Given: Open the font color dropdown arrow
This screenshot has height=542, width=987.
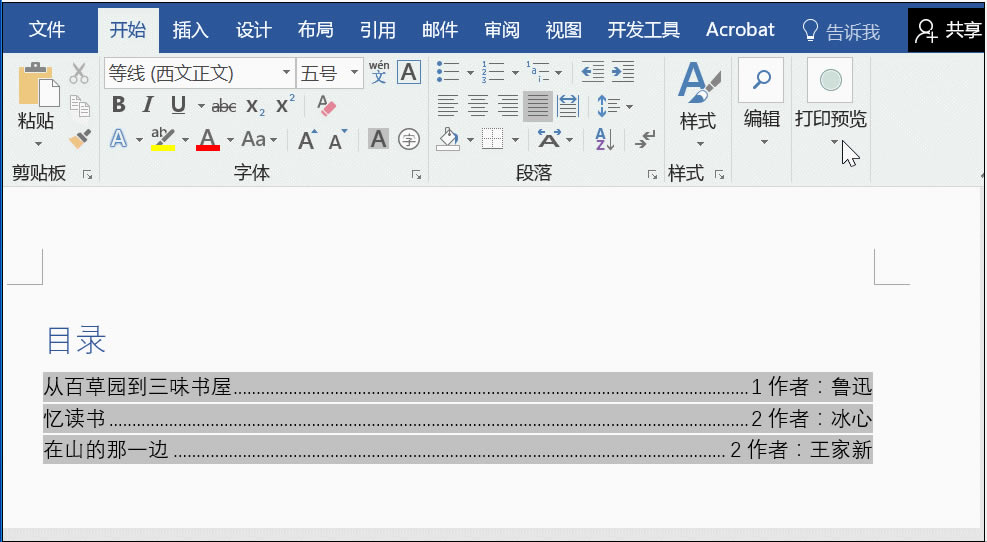Looking at the screenshot, I should [x=230, y=140].
